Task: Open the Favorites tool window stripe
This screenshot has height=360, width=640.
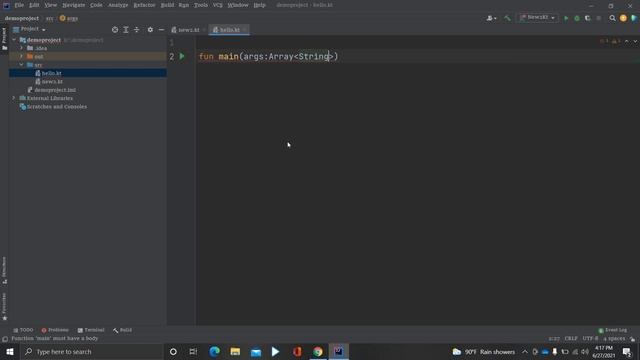Action: click(4, 306)
